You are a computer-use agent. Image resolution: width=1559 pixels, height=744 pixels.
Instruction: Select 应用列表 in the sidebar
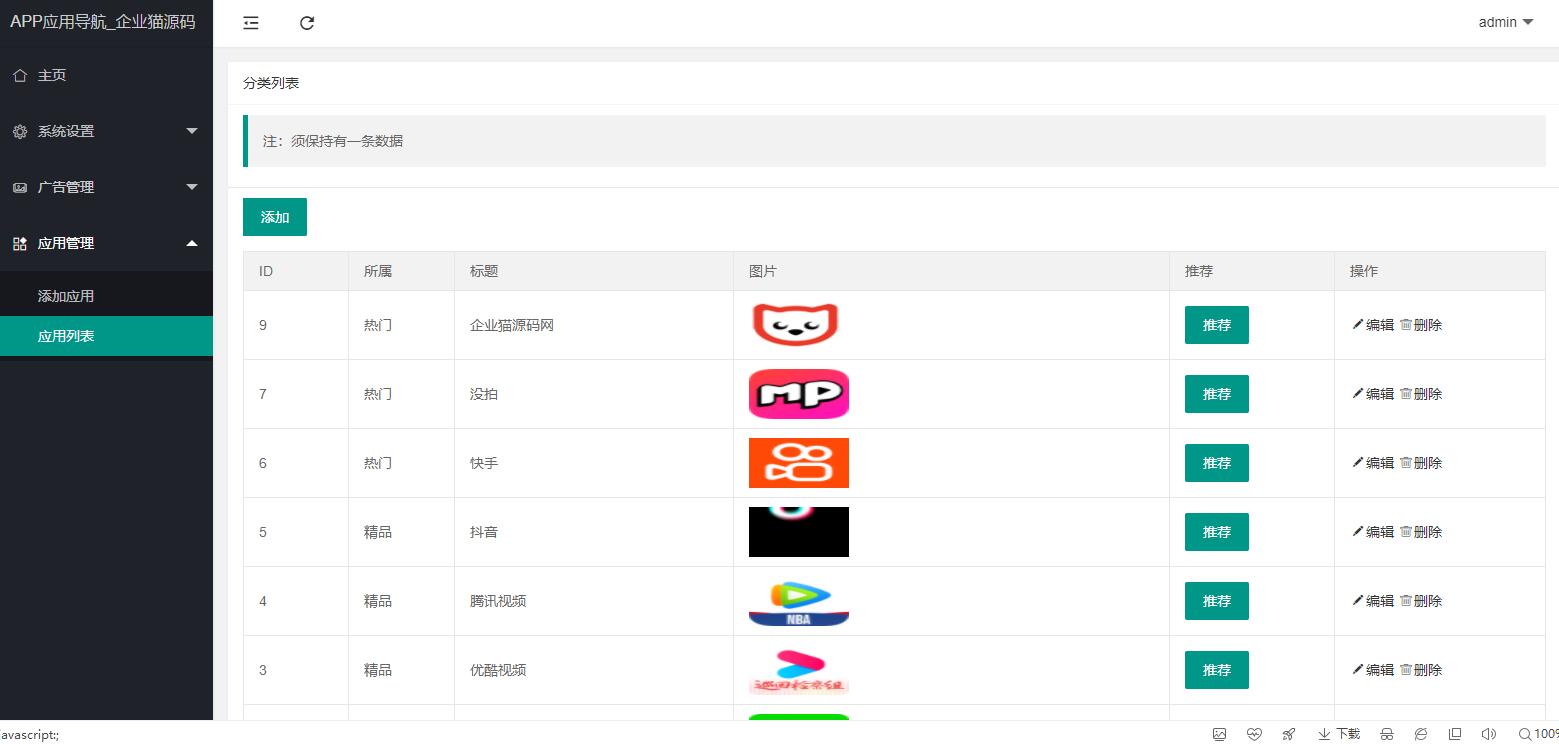[66, 336]
